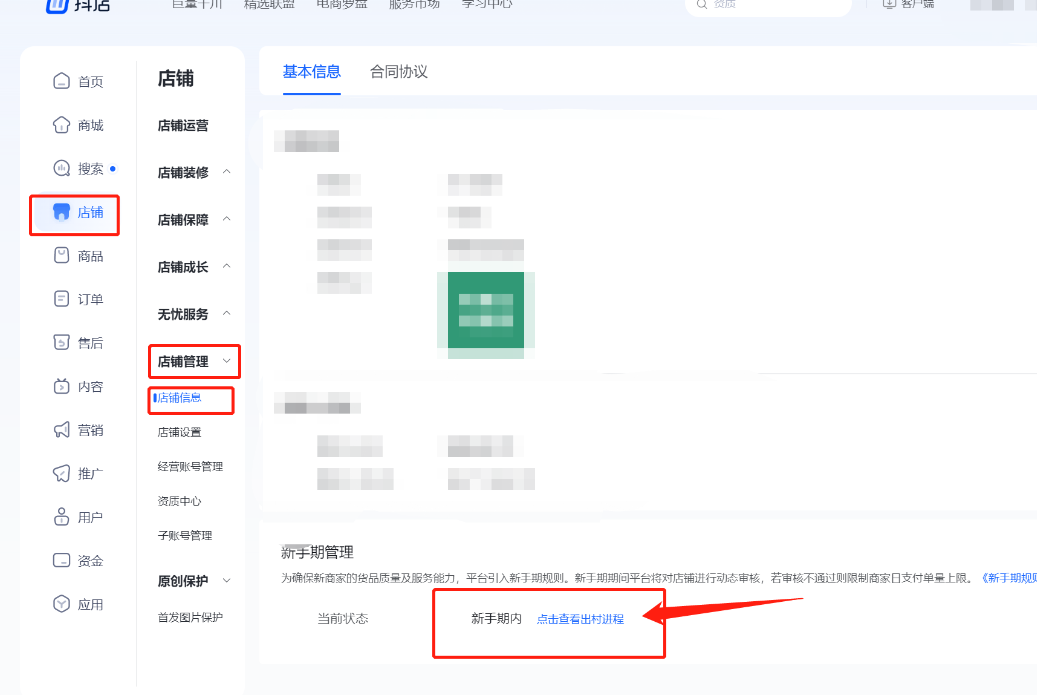The width and height of the screenshot is (1037, 695).
Task: Switch to the 合同协议 tab
Action: tap(398, 72)
